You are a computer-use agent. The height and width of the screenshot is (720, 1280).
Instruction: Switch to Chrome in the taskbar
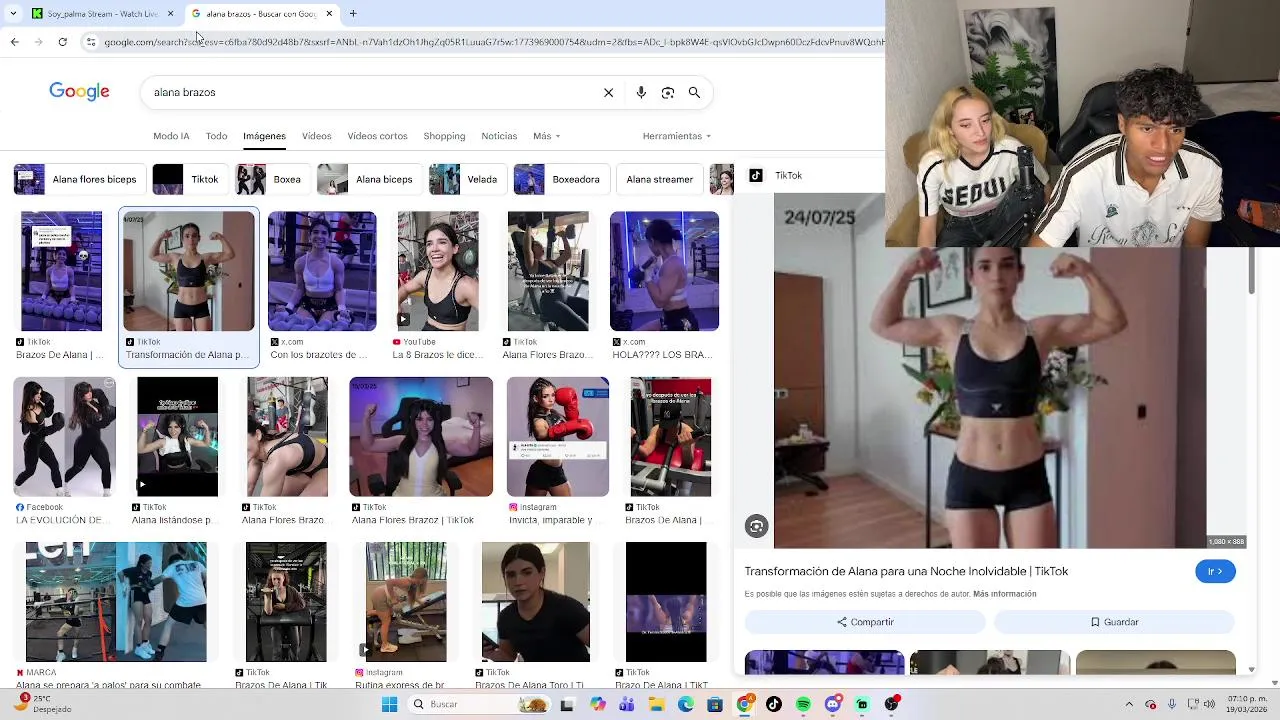744,704
